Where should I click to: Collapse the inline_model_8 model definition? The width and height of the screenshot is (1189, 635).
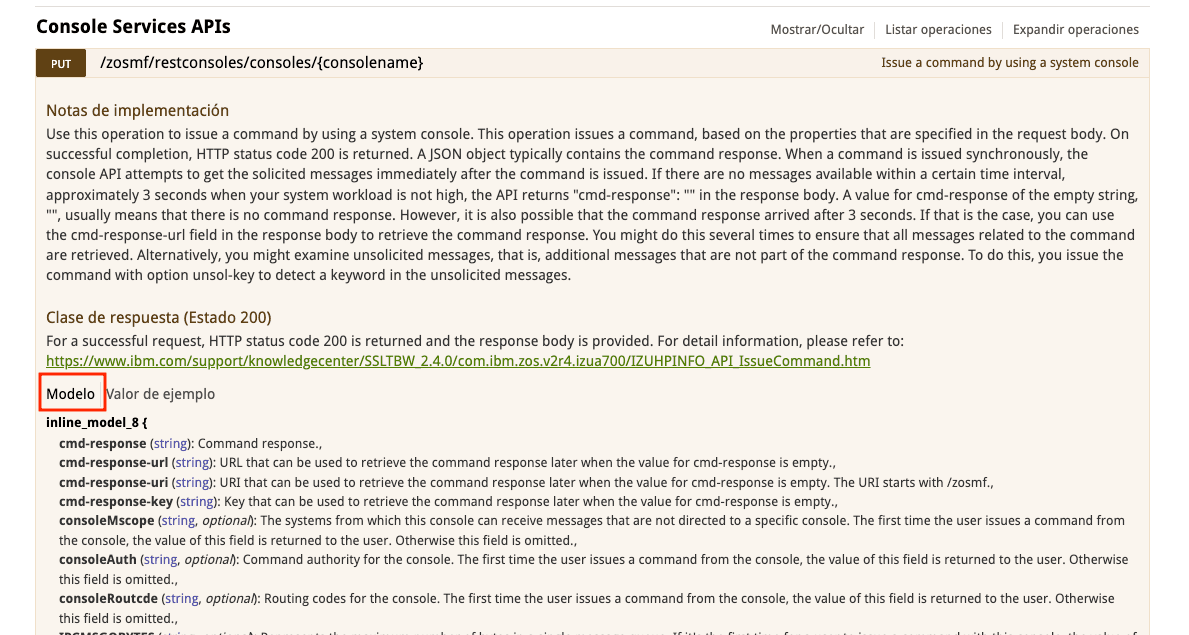click(96, 423)
